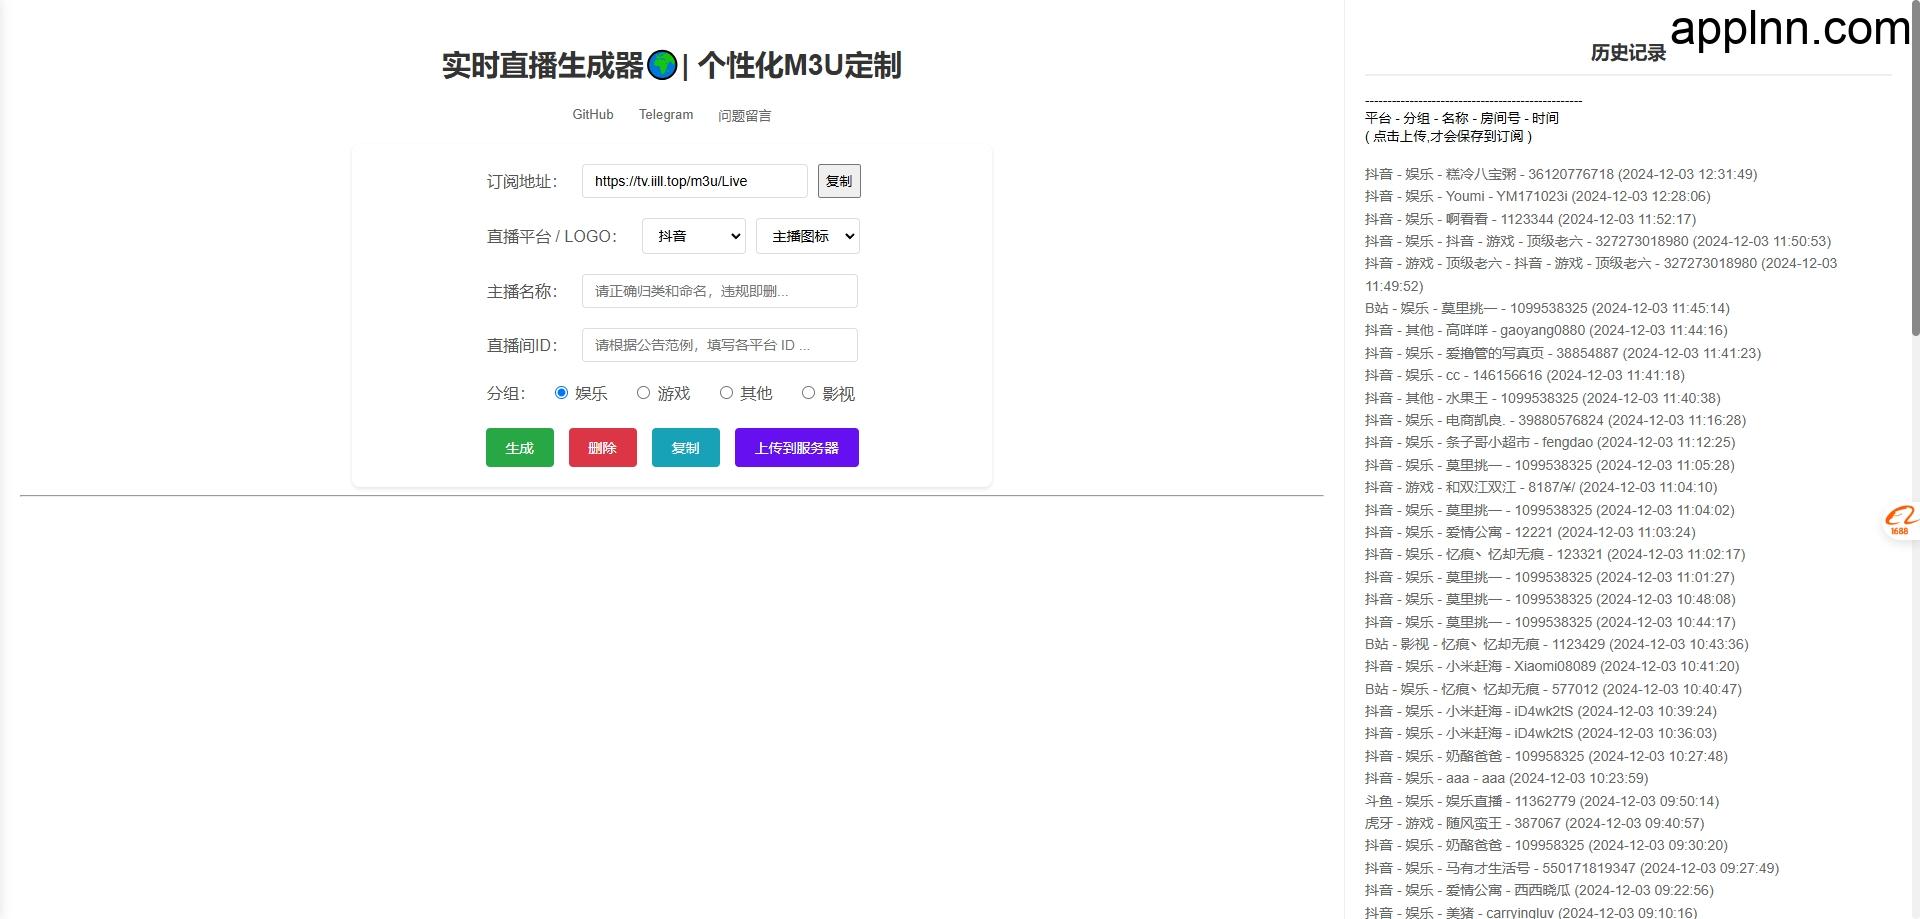
Task: Select history entry 斗鱼 娱乐直播 11362779
Action: (x=1542, y=801)
